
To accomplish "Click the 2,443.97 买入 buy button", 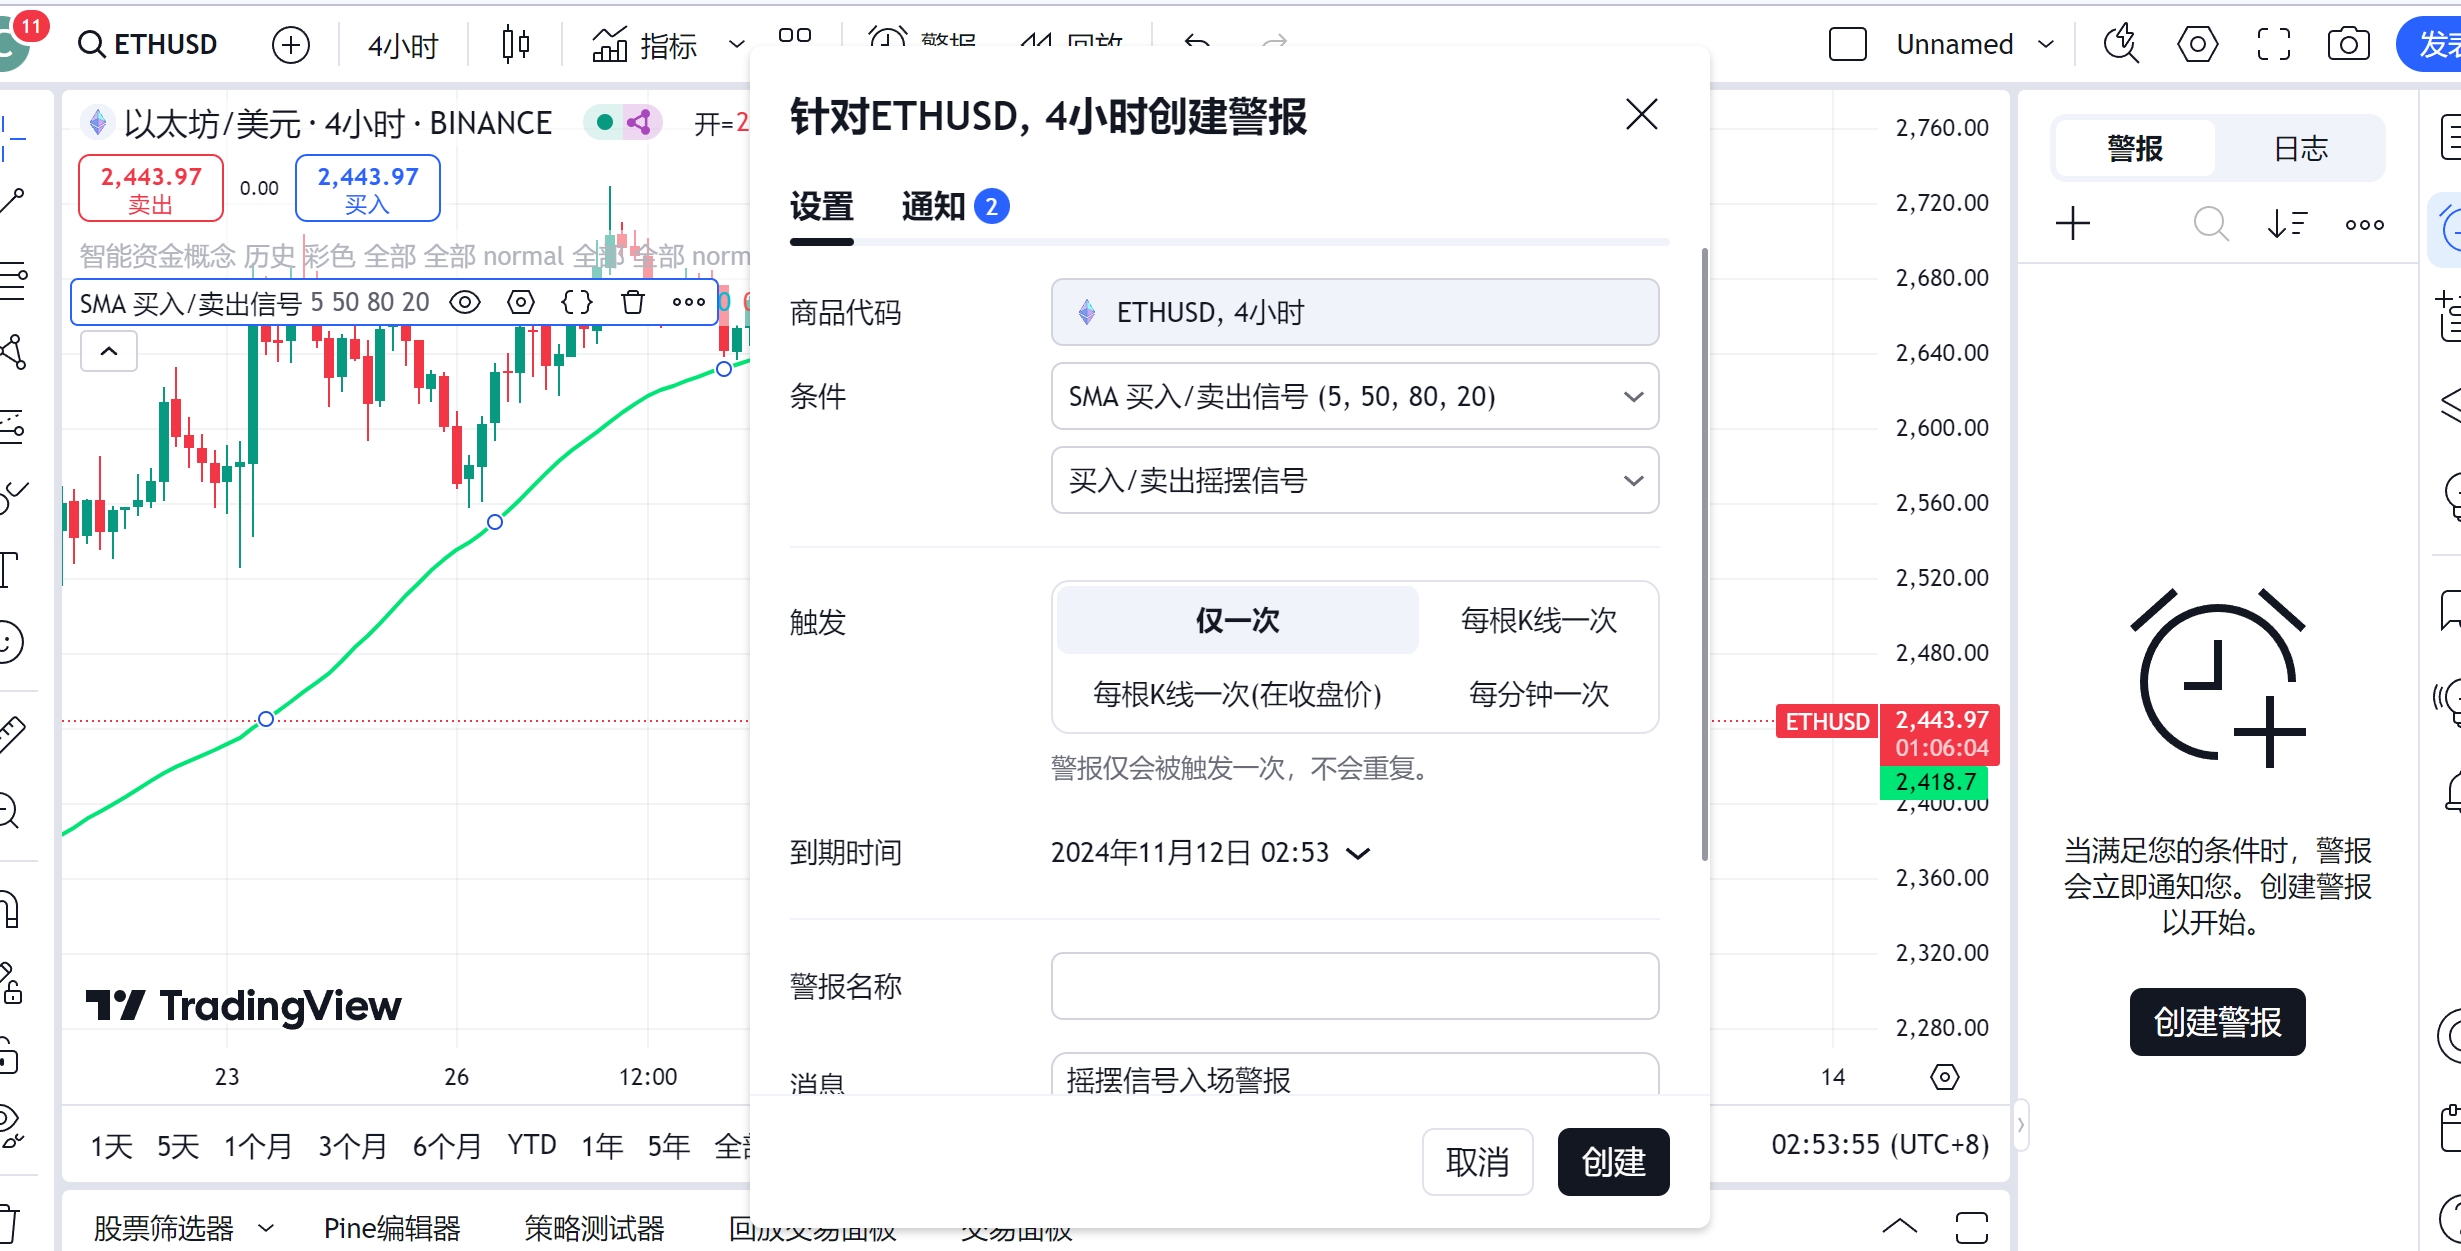I will click(x=367, y=188).
